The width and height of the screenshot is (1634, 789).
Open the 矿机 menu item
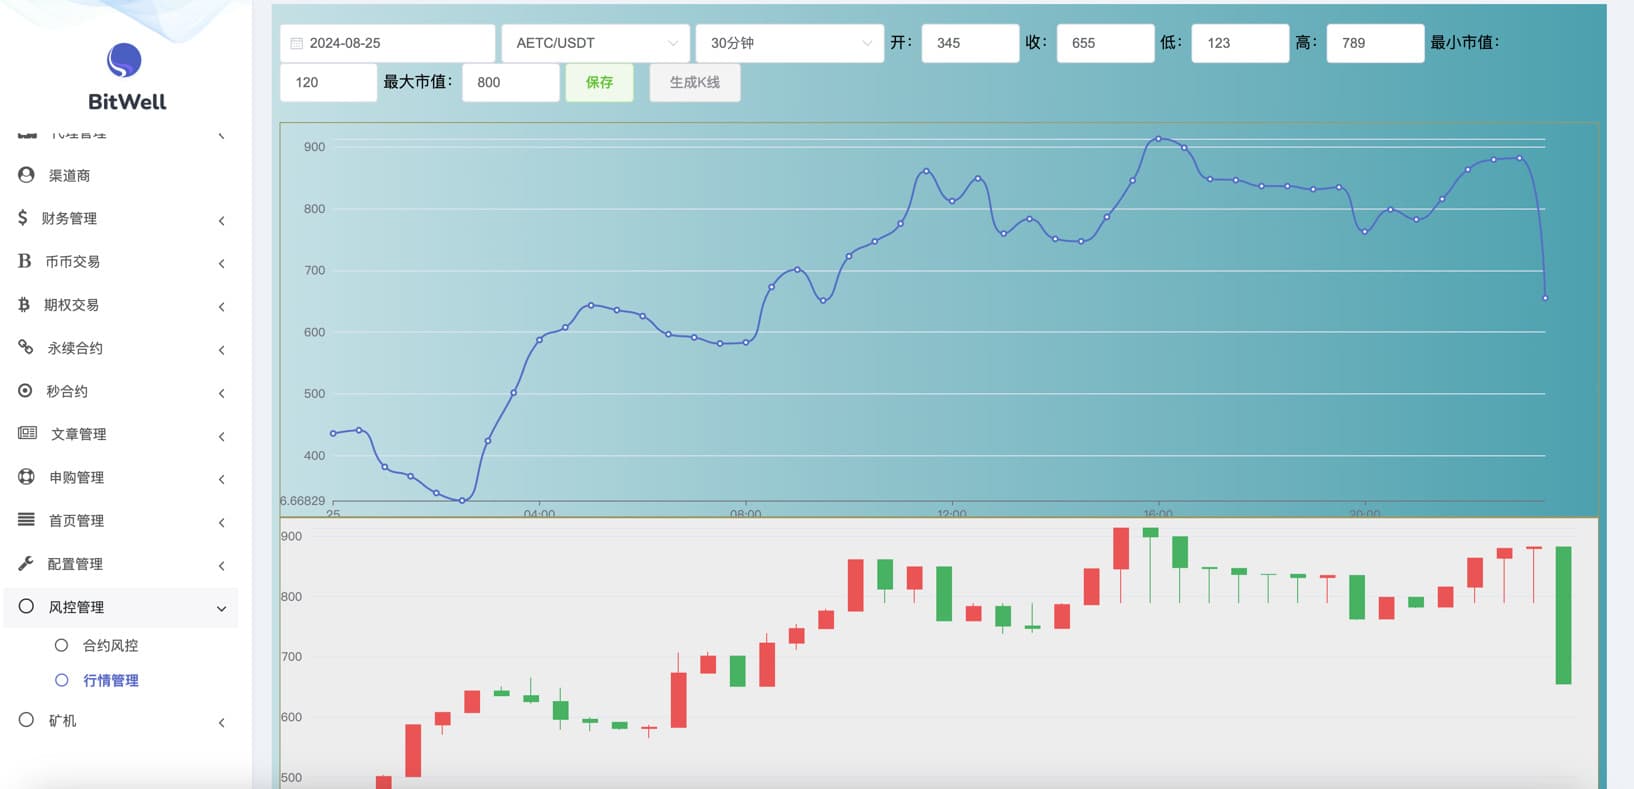[62, 721]
